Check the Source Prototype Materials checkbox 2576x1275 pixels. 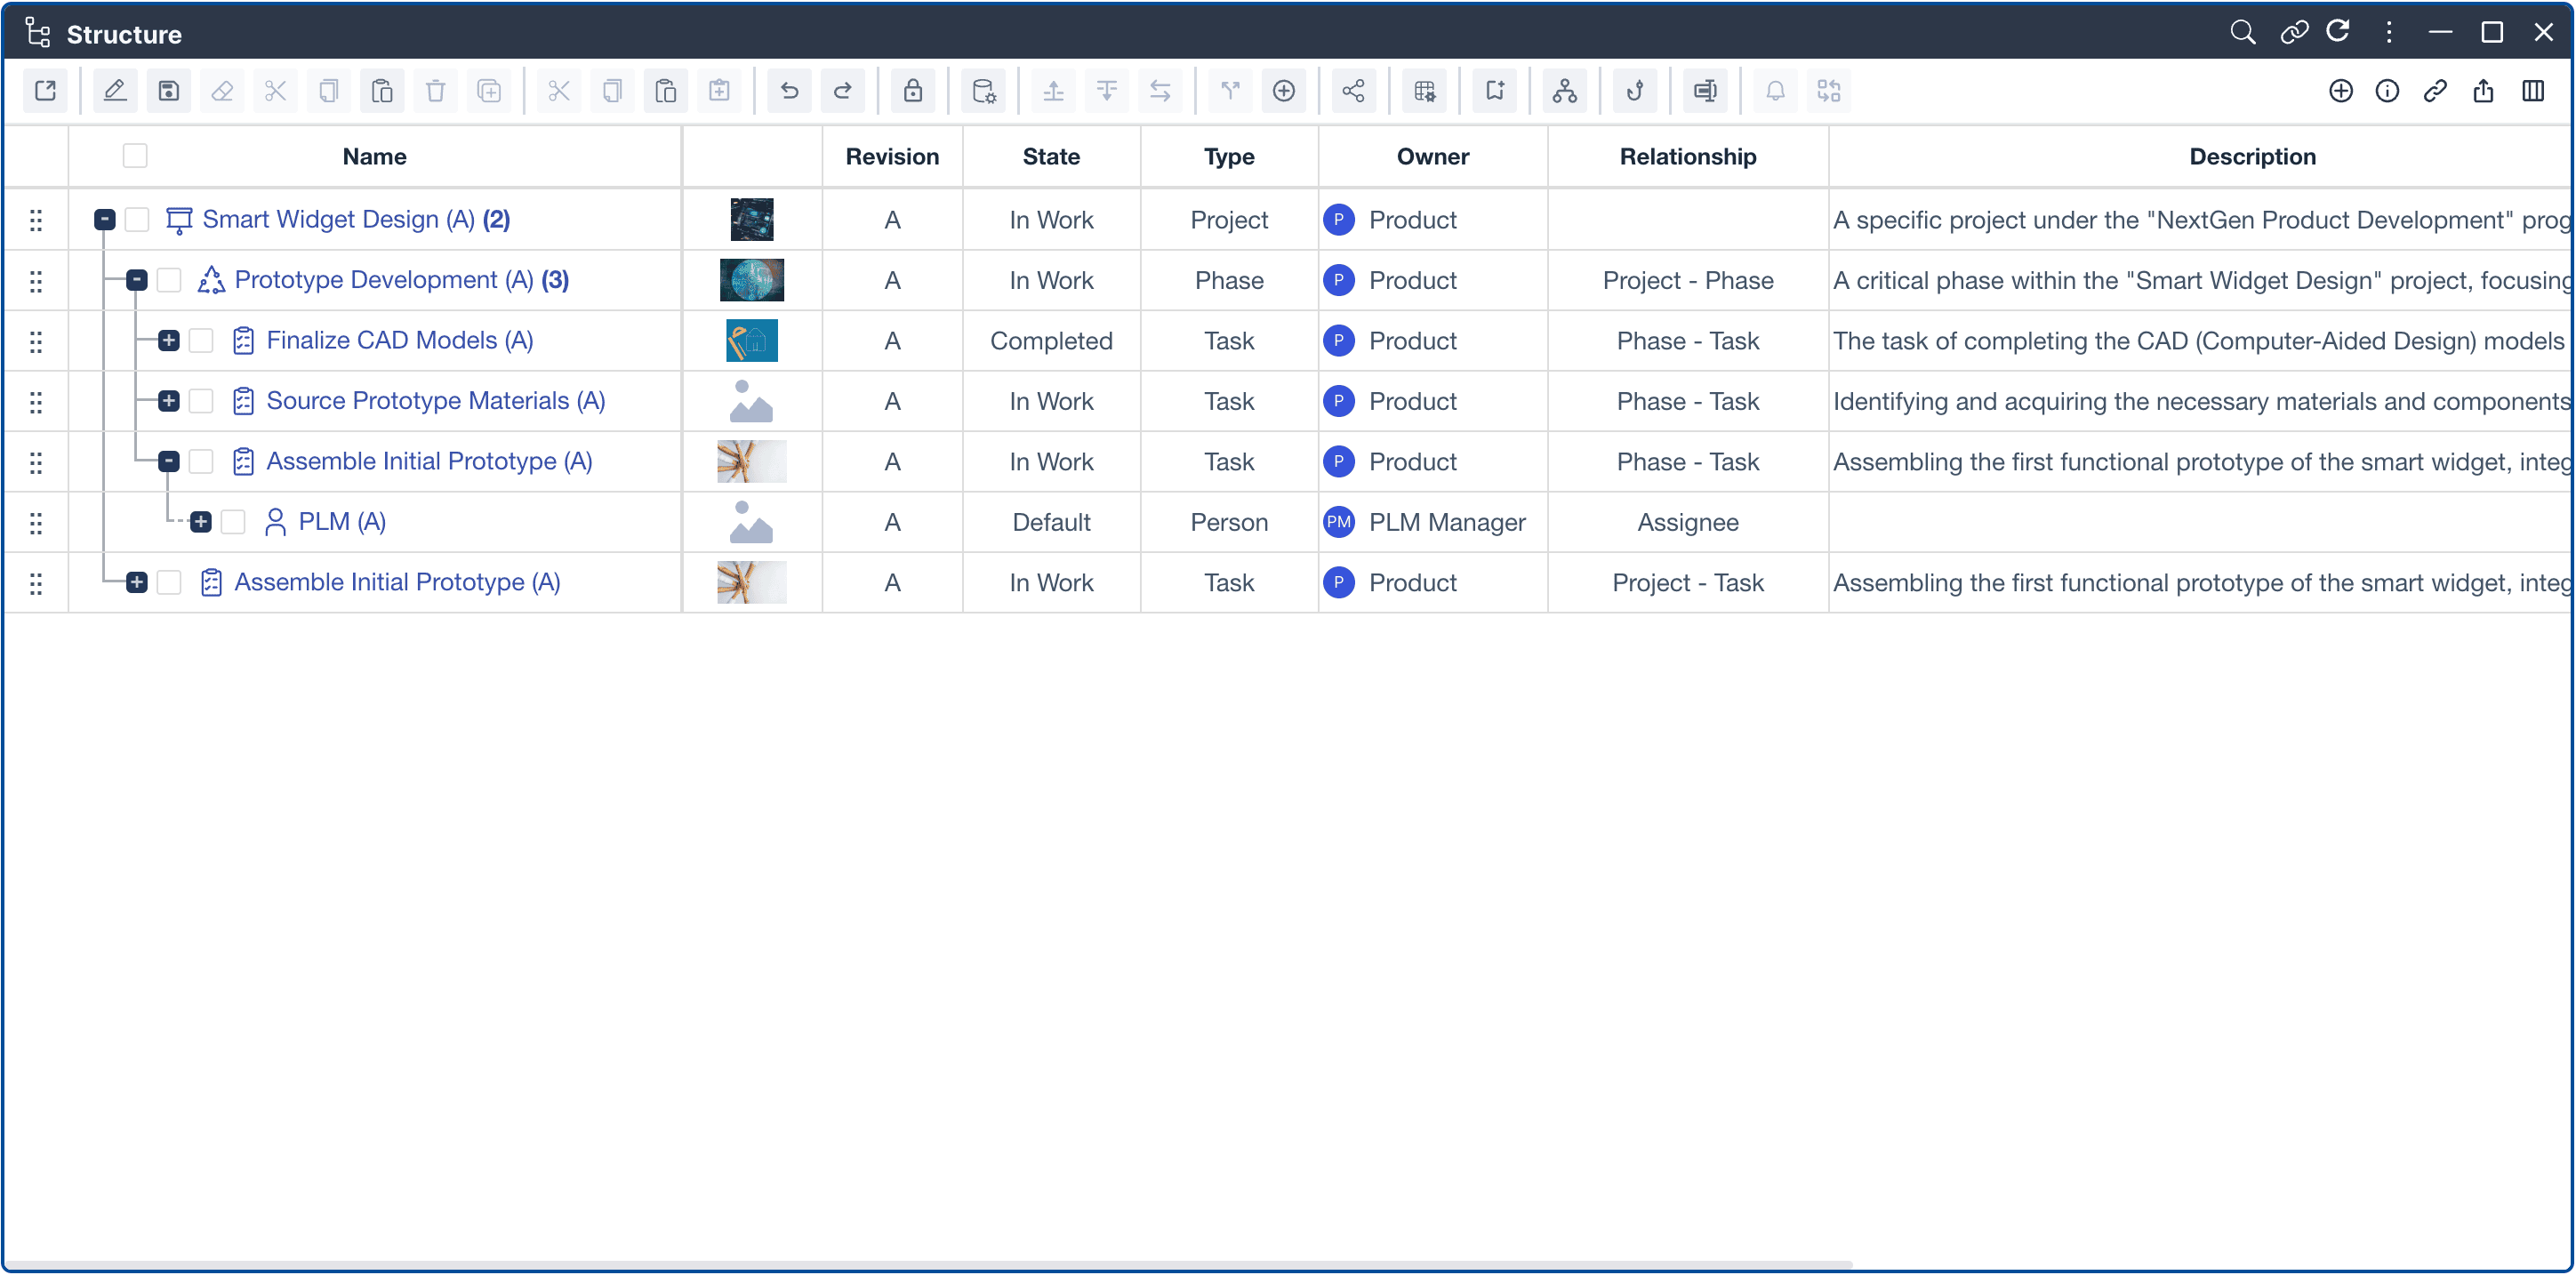[x=201, y=401]
